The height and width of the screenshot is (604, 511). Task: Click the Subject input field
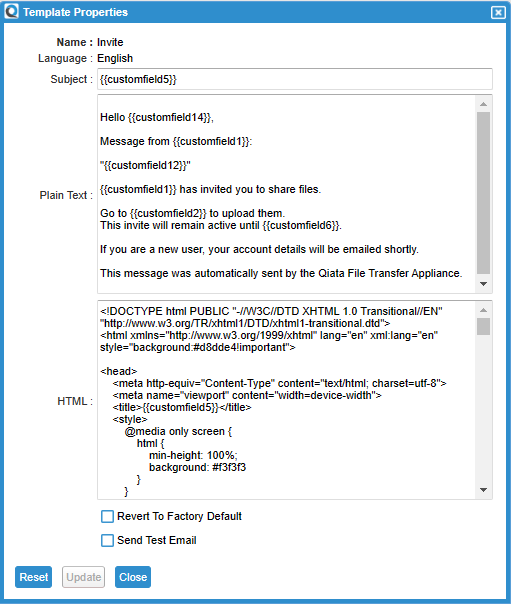295,79
